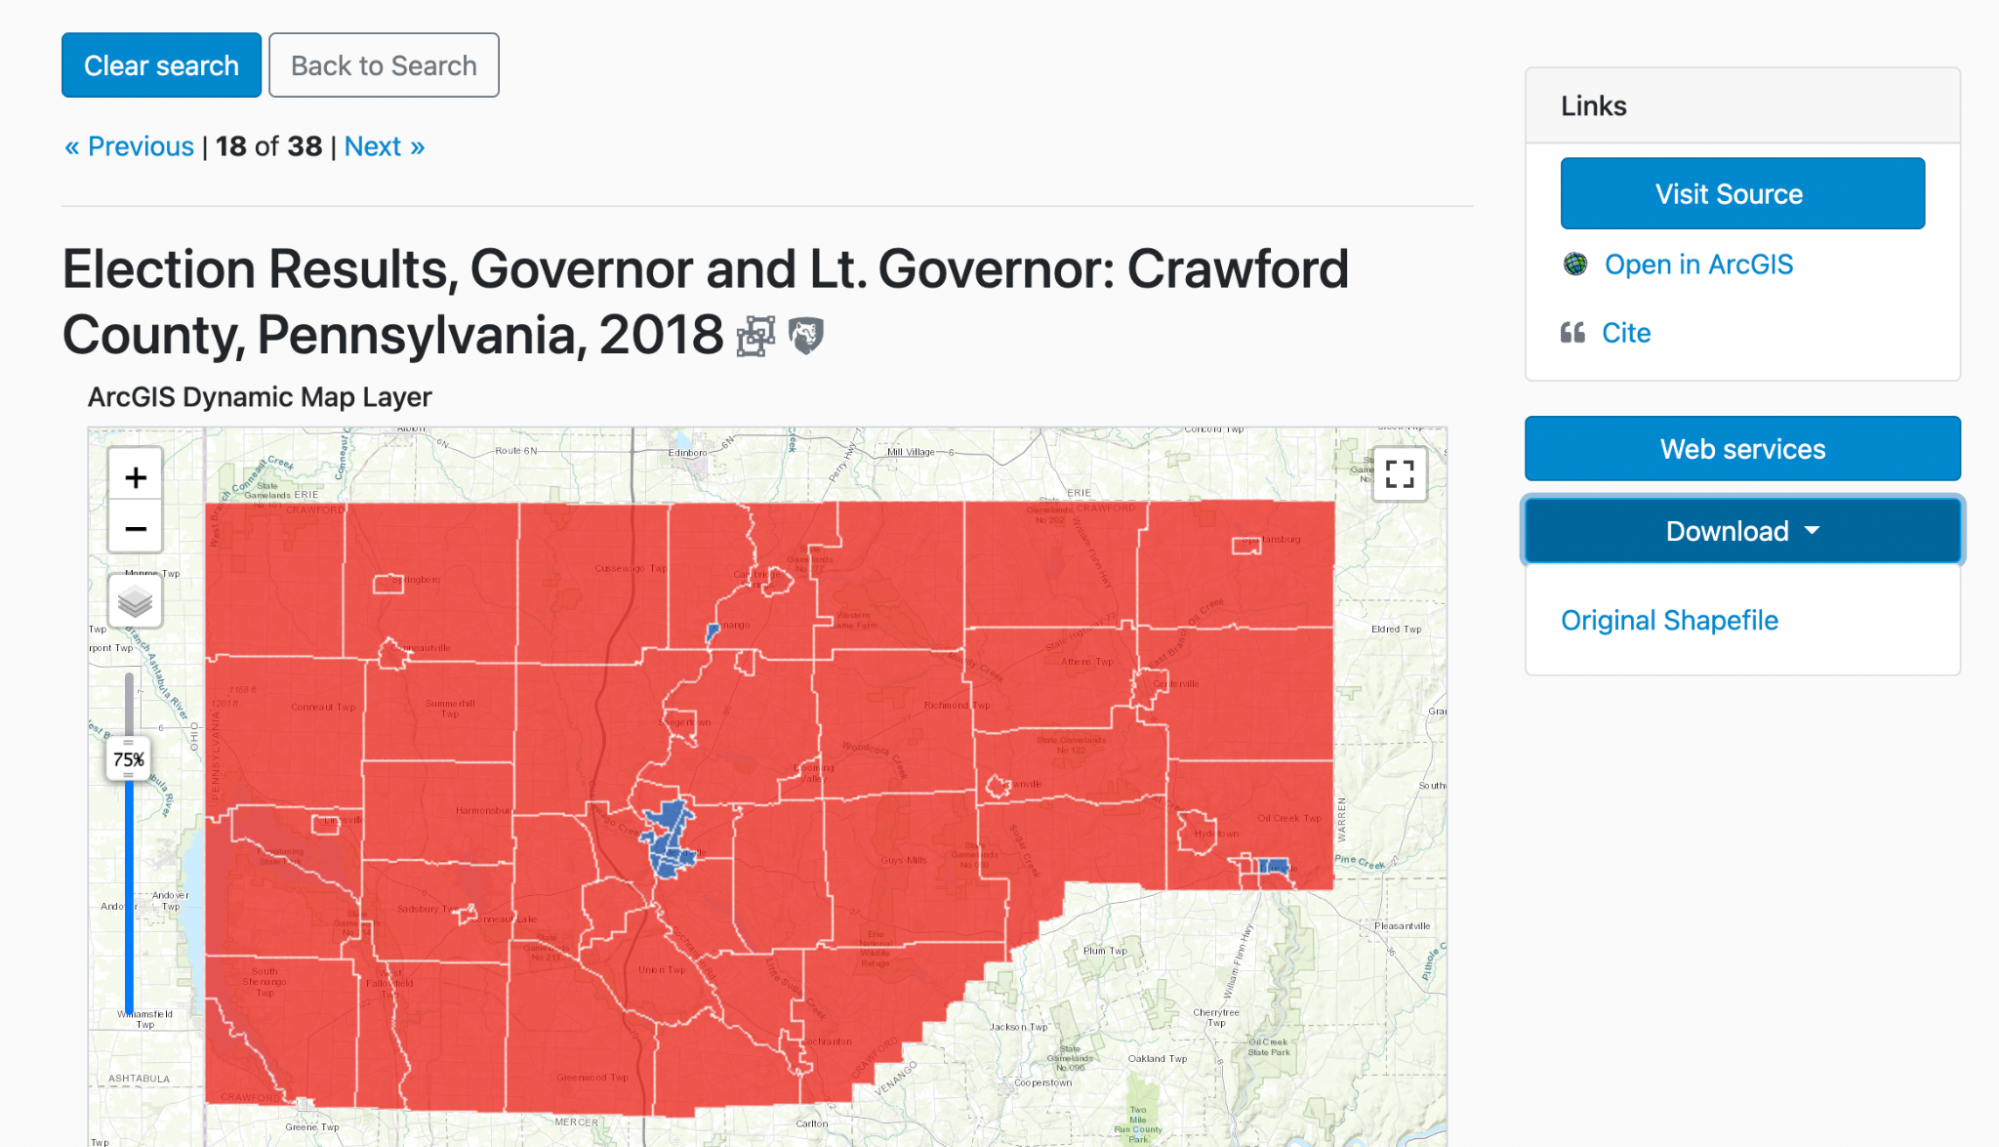The image size is (1999, 1147).
Task: Toggle visibility of map base layer
Action: click(136, 599)
